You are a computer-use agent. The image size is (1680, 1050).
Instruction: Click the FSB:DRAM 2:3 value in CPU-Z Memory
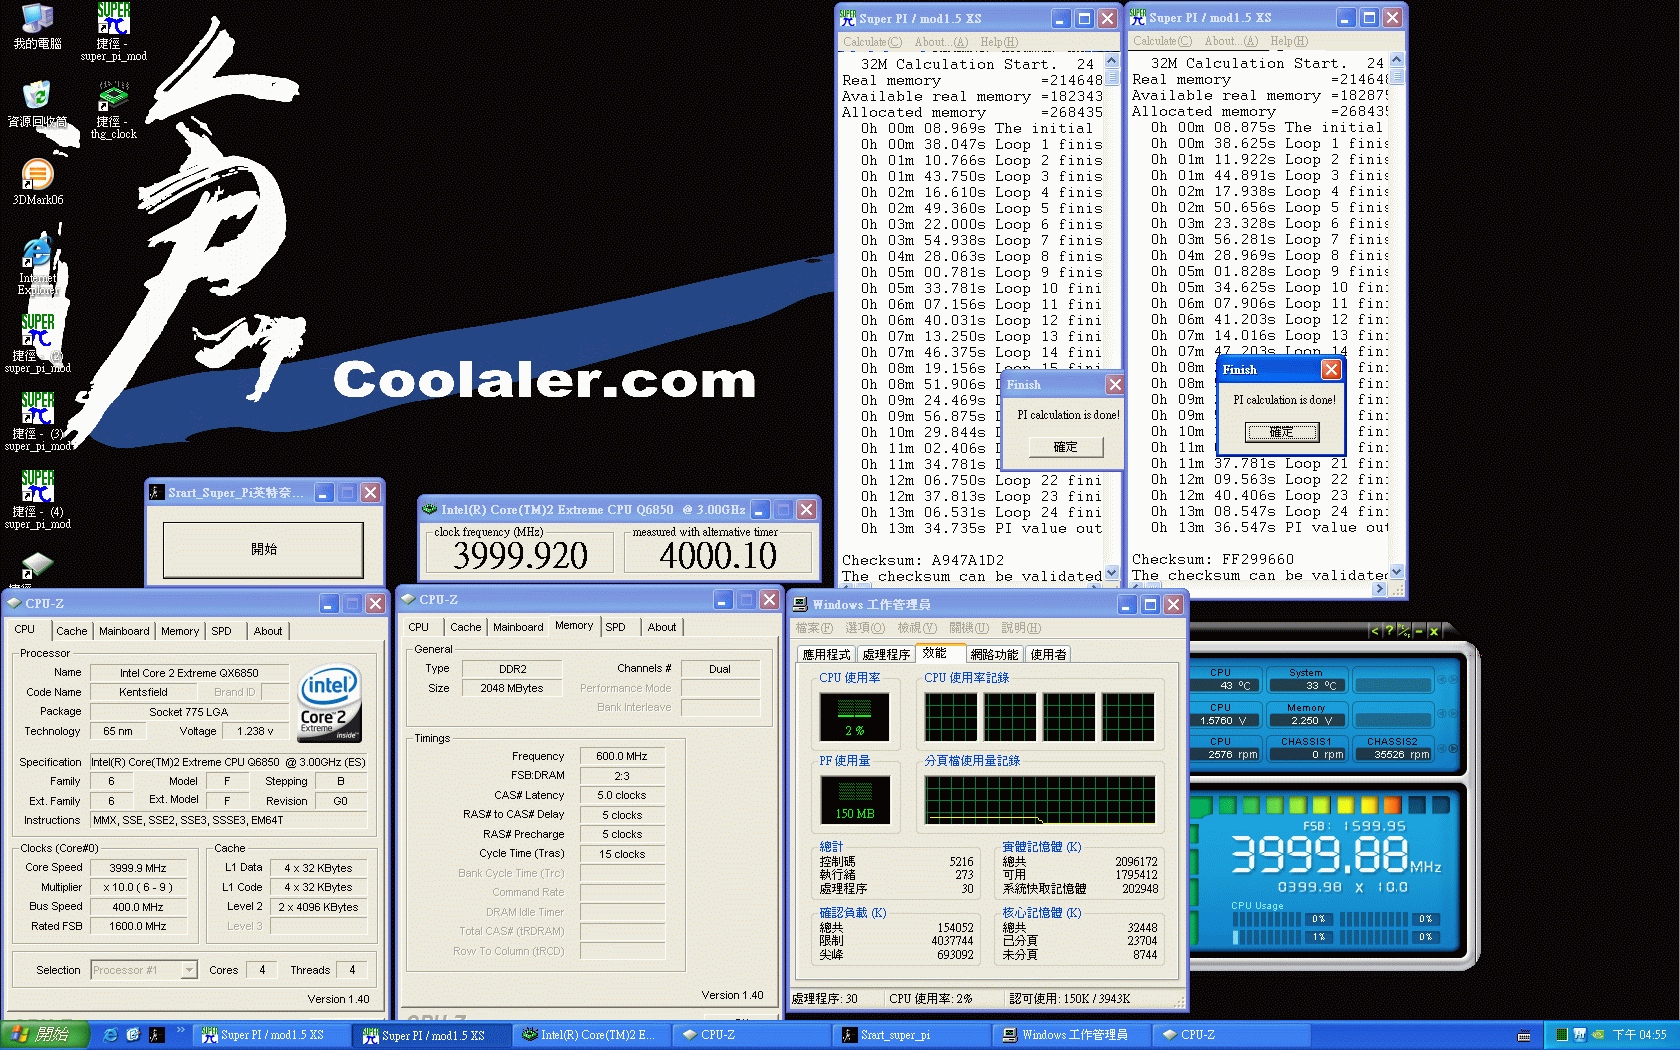621,775
